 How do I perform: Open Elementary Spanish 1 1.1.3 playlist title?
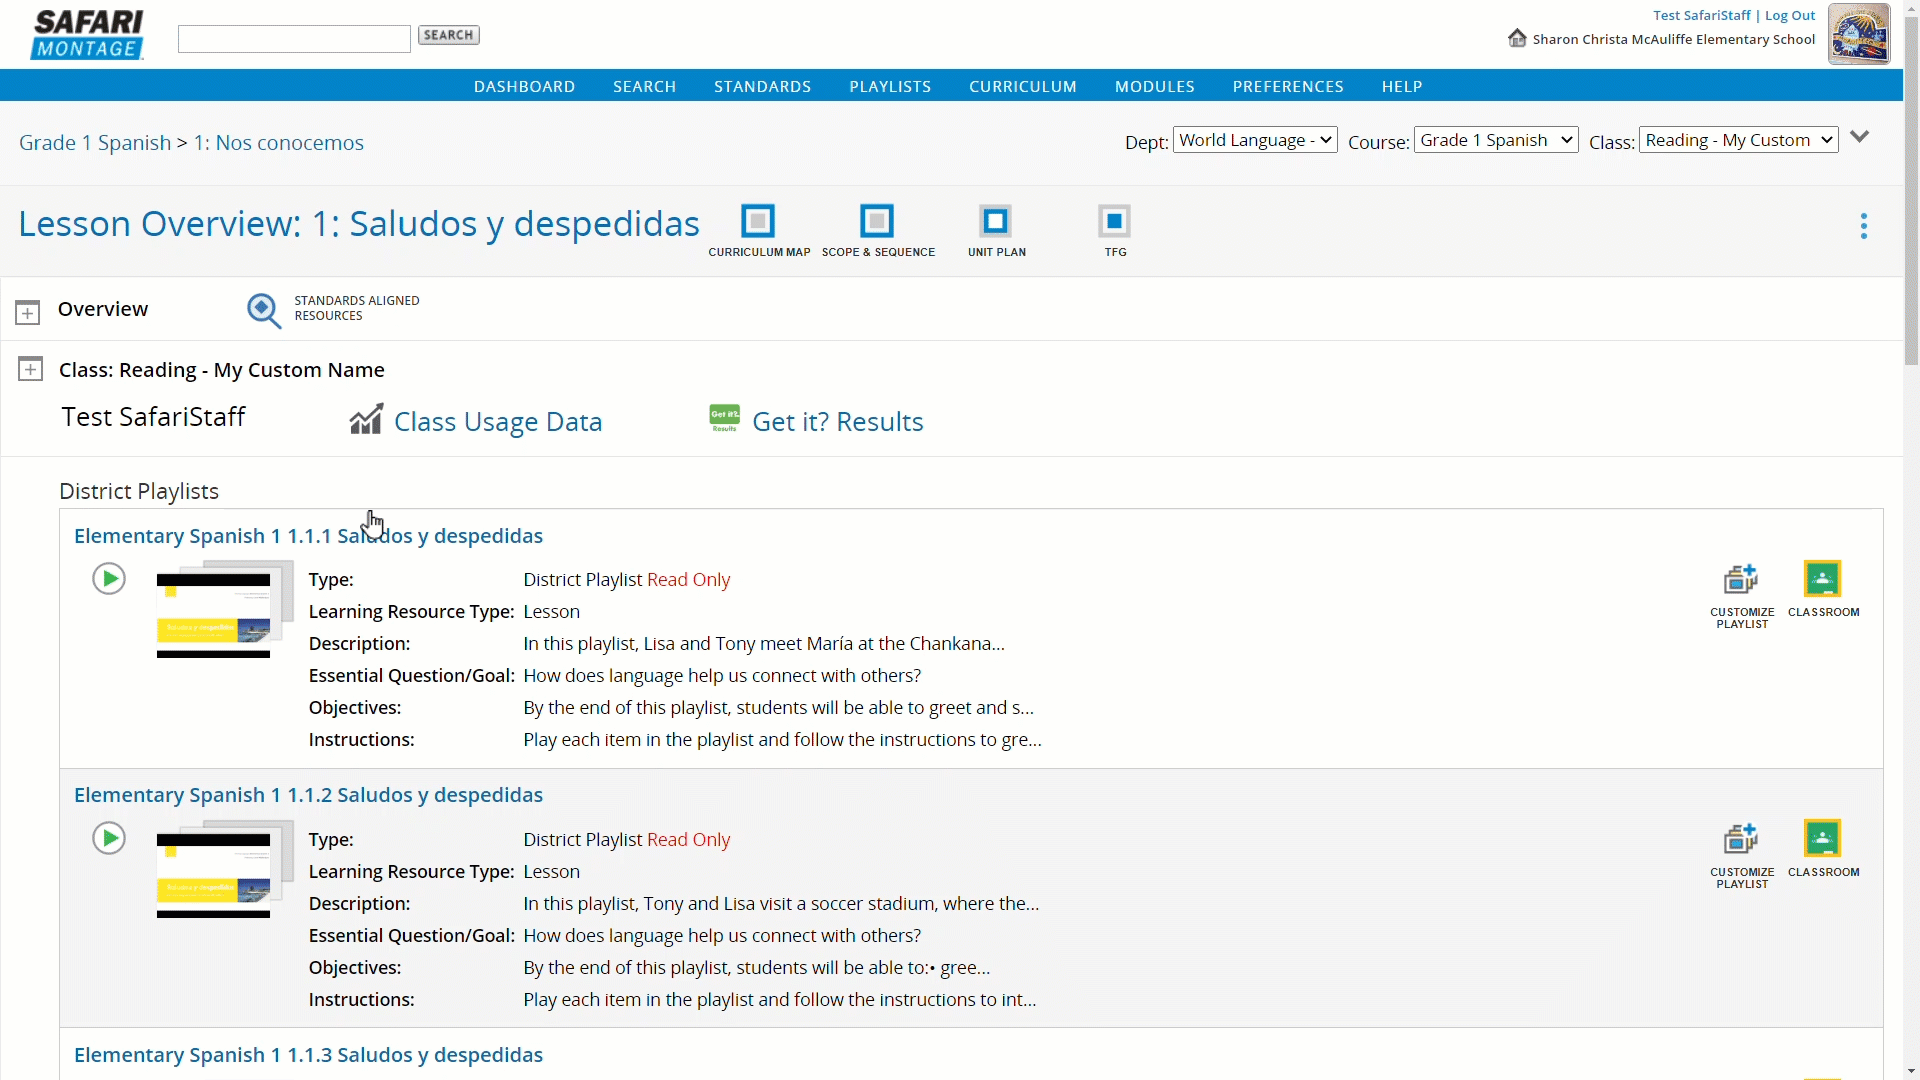click(308, 1054)
